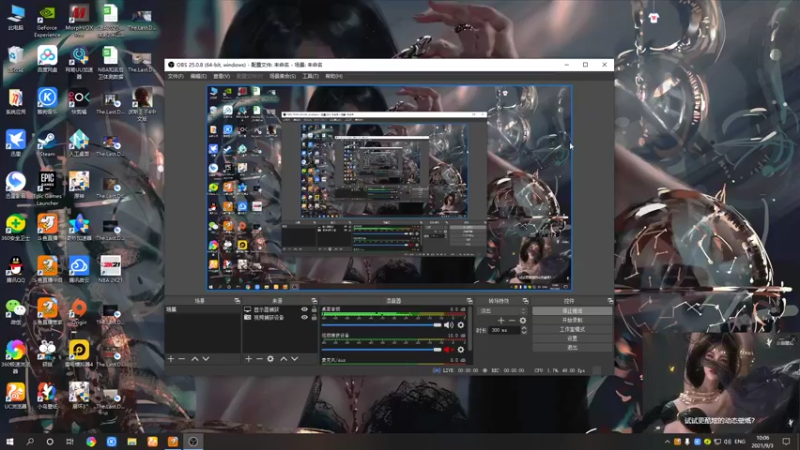Open transition properties gear icon
800x450 pixels.
point(522,320)
